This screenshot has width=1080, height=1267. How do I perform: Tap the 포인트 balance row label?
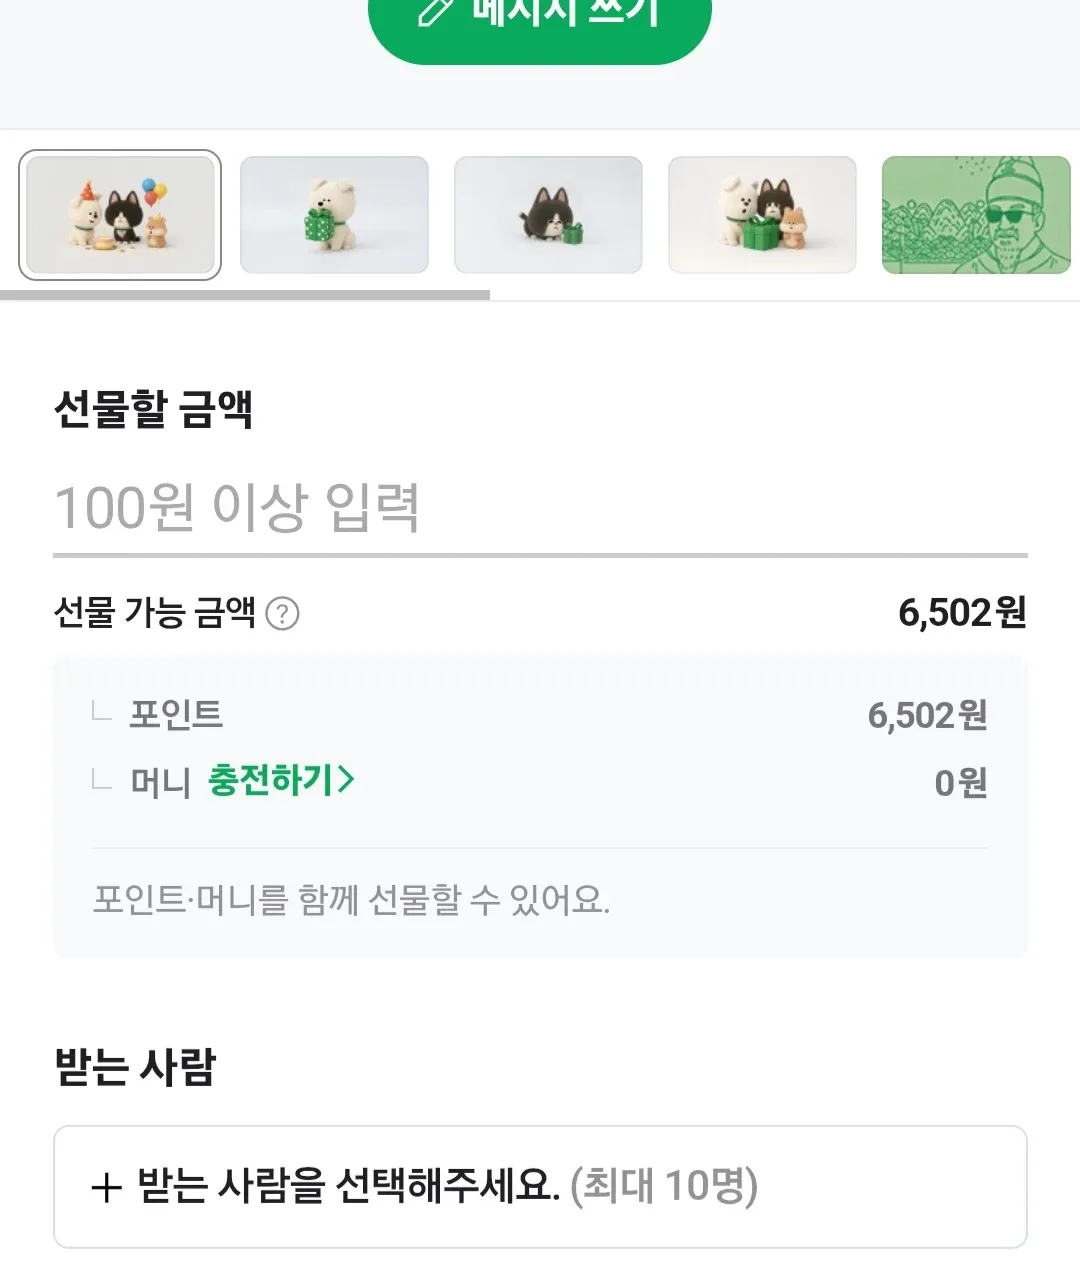(x=176, y=714)
